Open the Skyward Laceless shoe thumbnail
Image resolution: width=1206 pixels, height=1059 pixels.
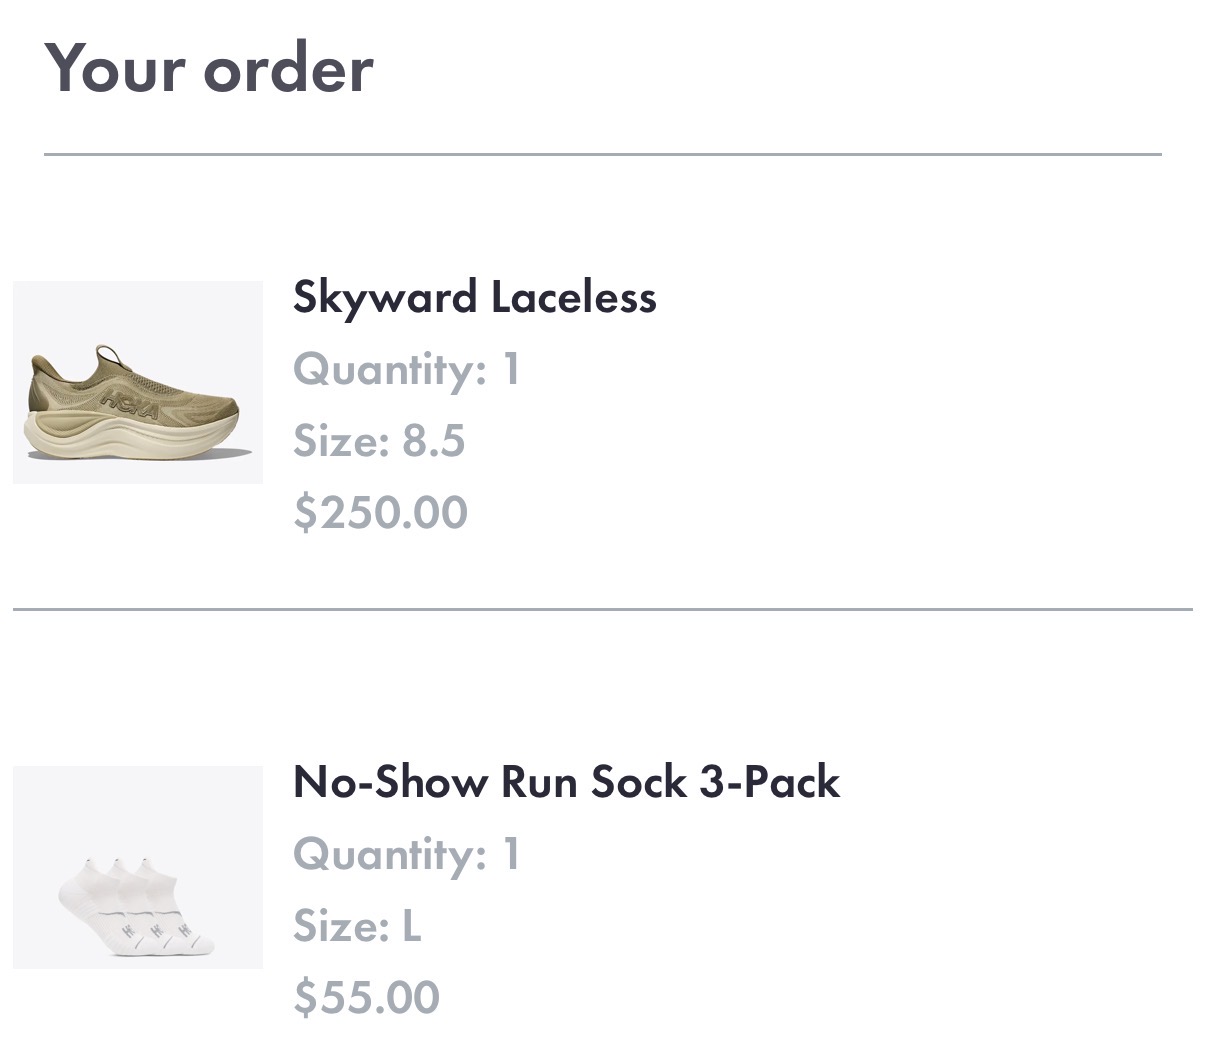[x=137, y=382]
